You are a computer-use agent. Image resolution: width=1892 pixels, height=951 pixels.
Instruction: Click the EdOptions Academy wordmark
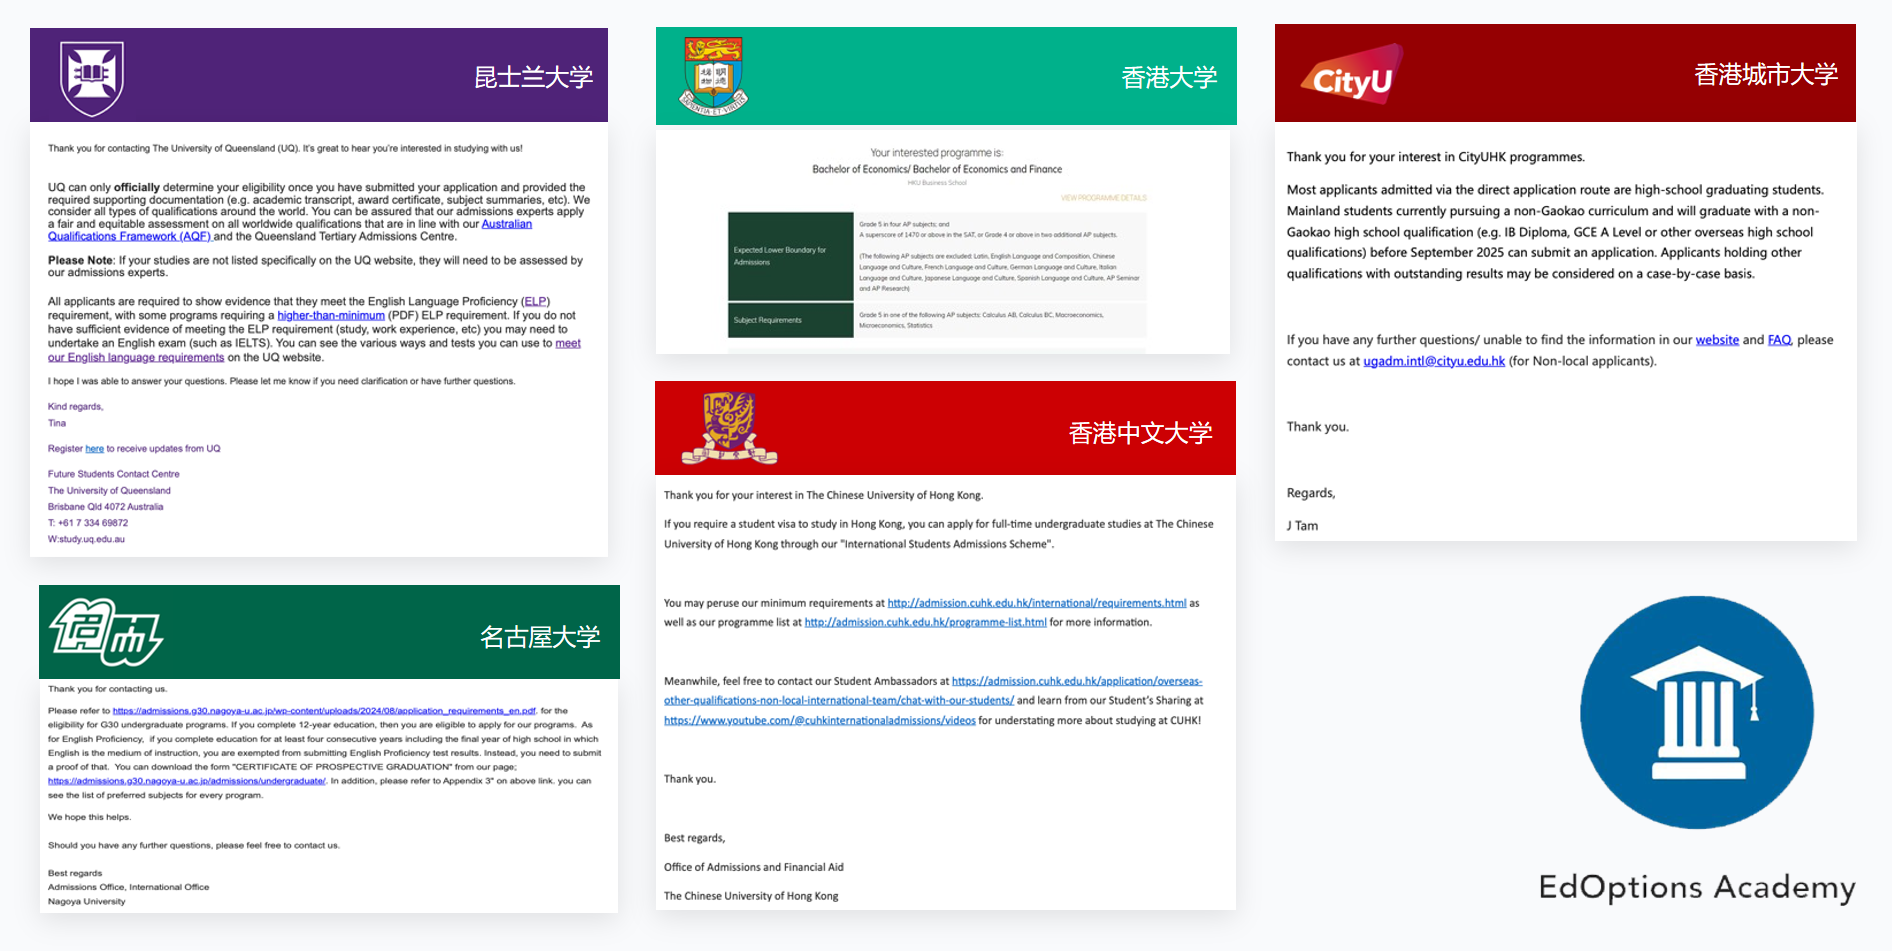pyautogui.click(x=1697, y=887)
